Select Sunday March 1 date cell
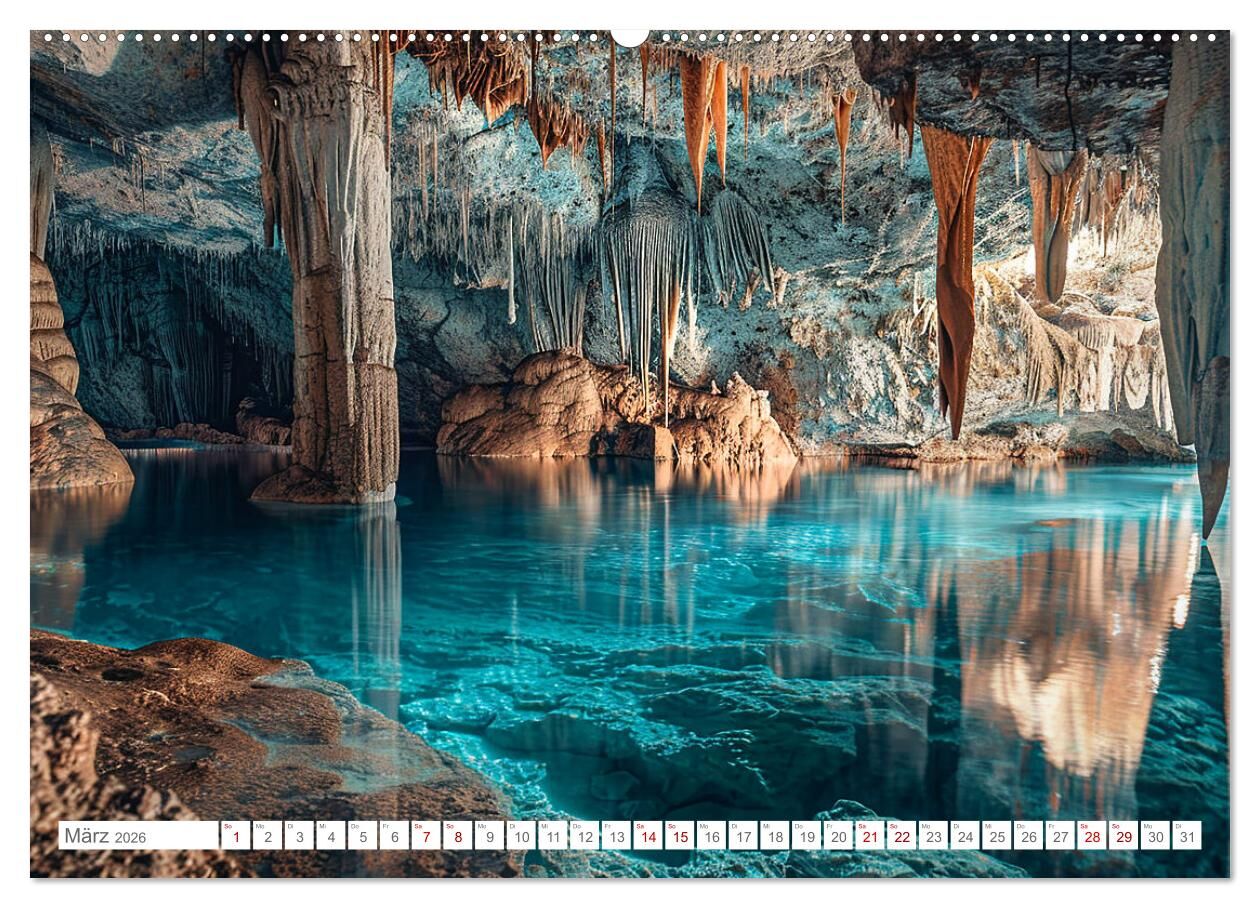Screen dimensions: 1260x908 235,836
